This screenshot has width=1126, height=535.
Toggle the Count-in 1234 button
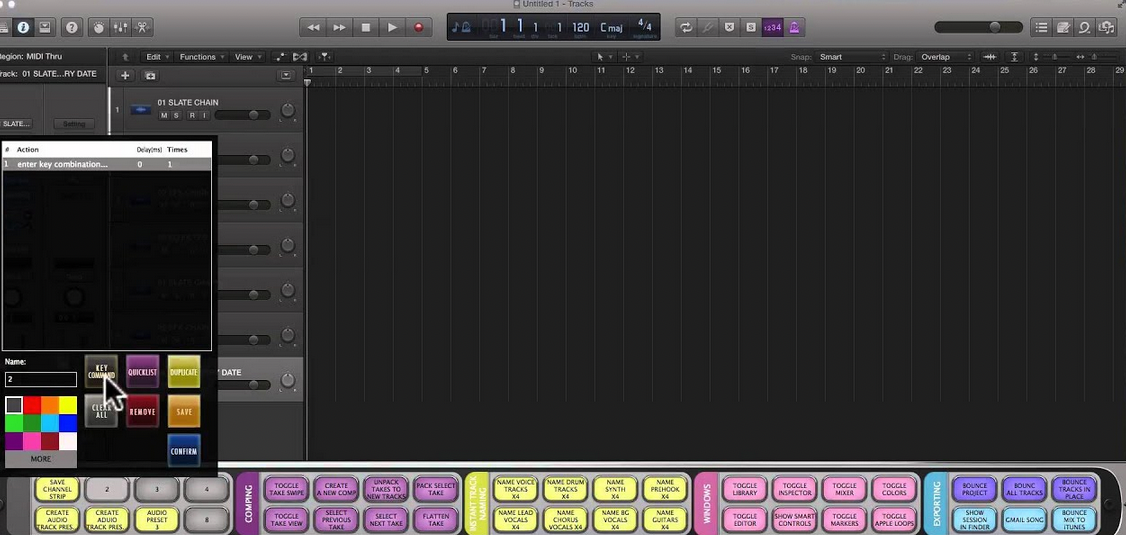[772, 27]
